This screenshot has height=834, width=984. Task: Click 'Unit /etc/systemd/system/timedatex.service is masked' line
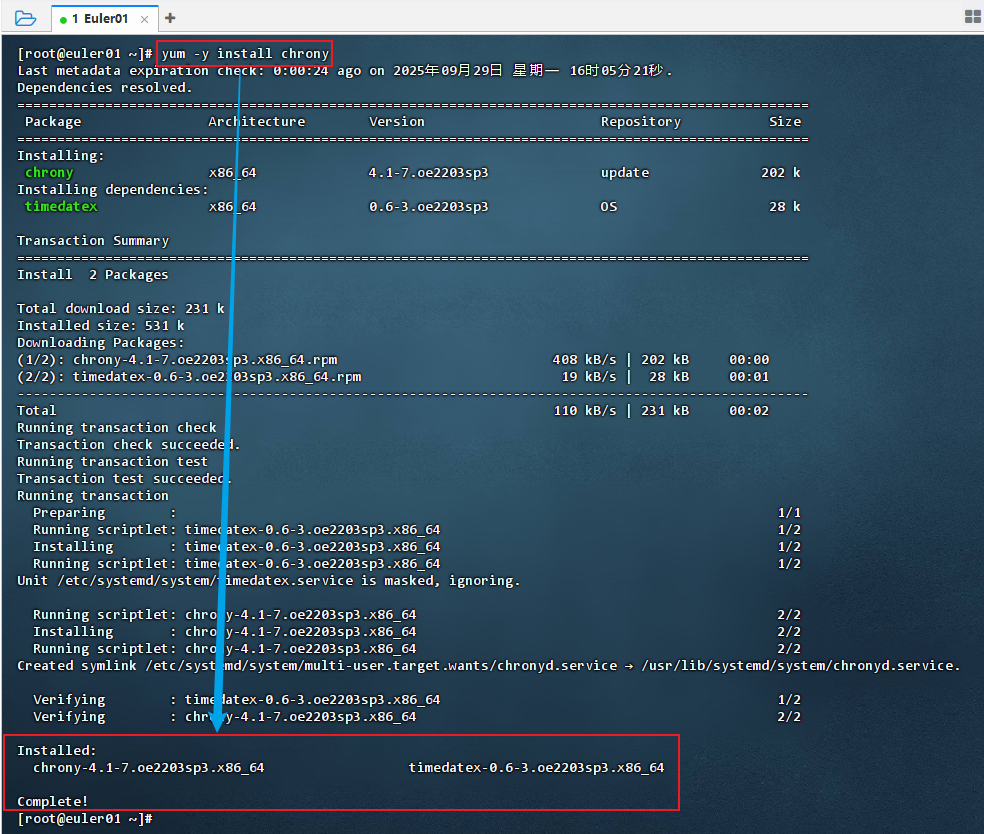coord(269,581)
